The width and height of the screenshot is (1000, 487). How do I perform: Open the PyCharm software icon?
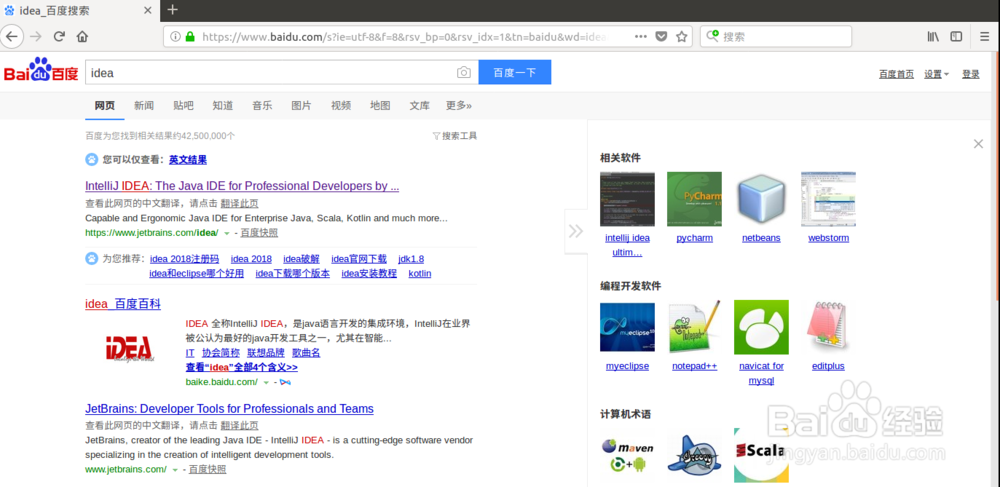click(695, 199)
